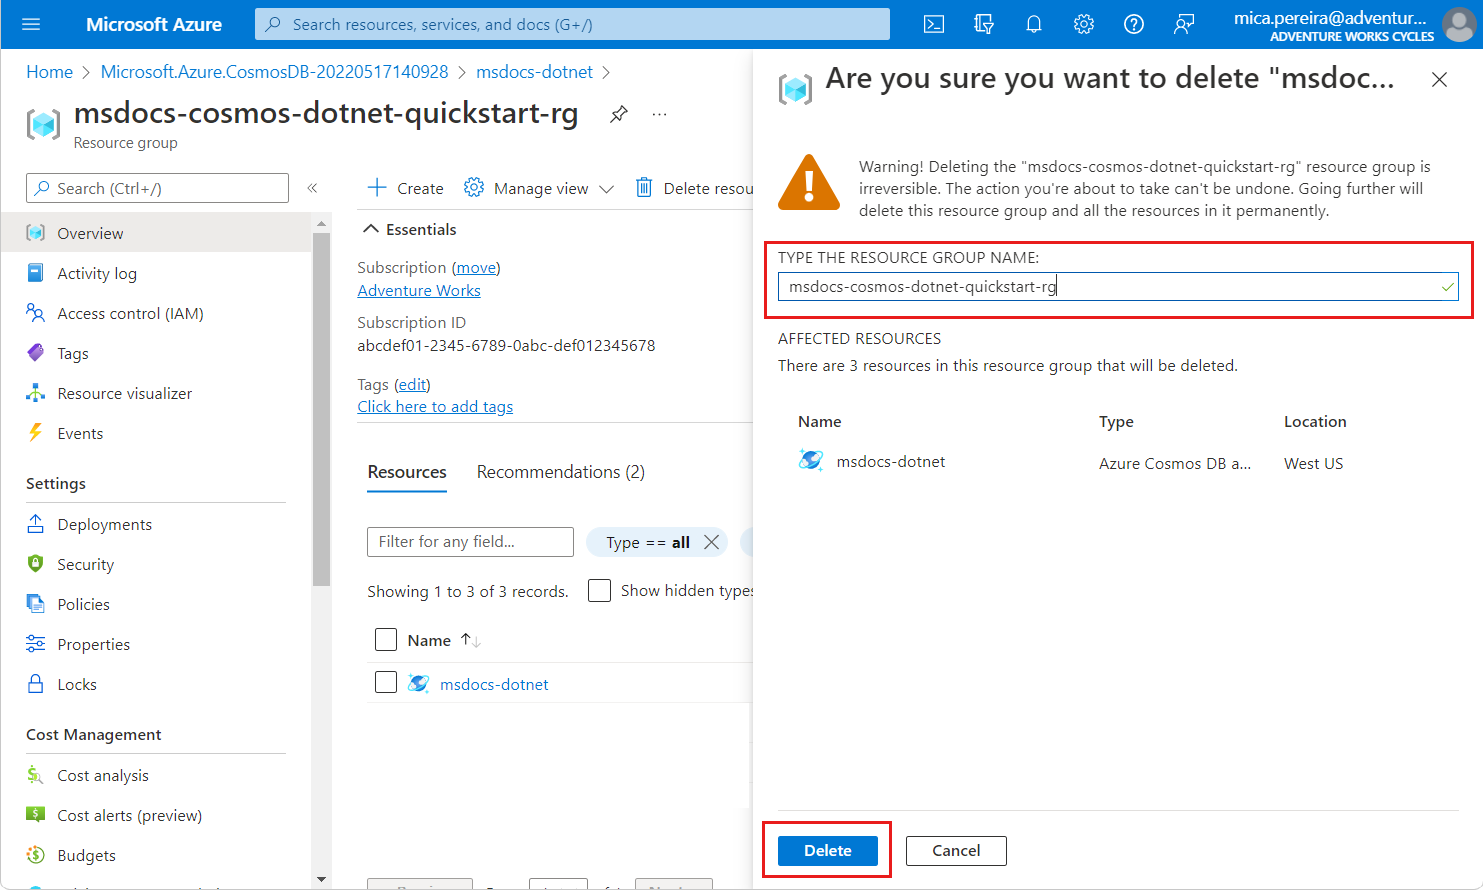Select the subscription ID text
The width and height of the screenshot is (1483, 890).
[x=506, y=345]
